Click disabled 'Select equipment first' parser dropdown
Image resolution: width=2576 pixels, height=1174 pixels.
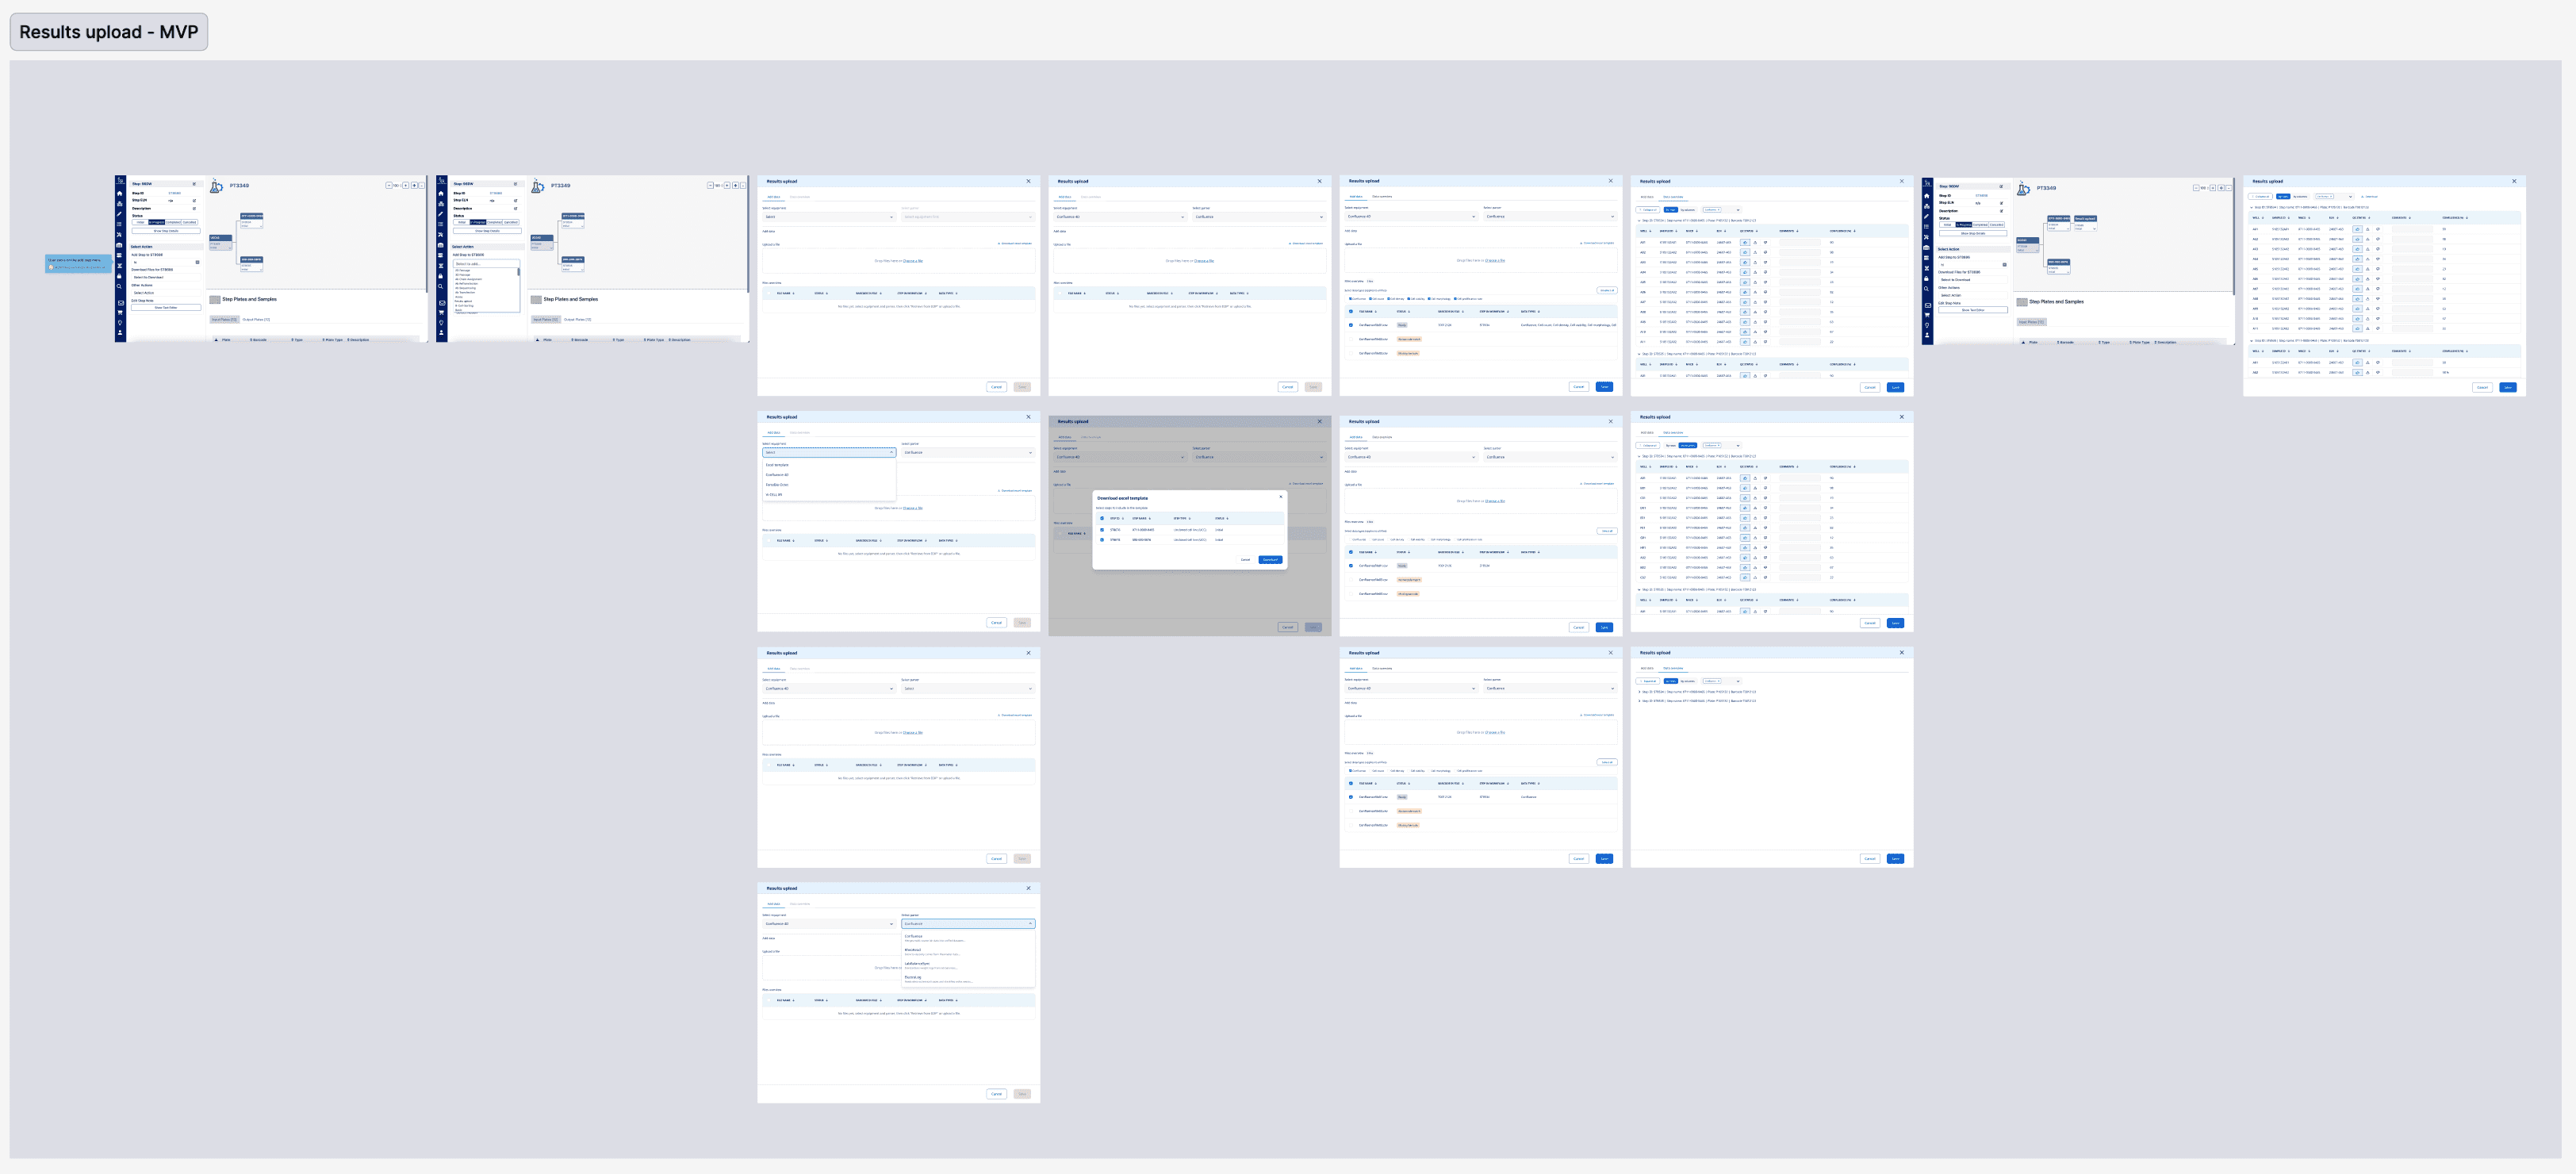tap(967, 216)
